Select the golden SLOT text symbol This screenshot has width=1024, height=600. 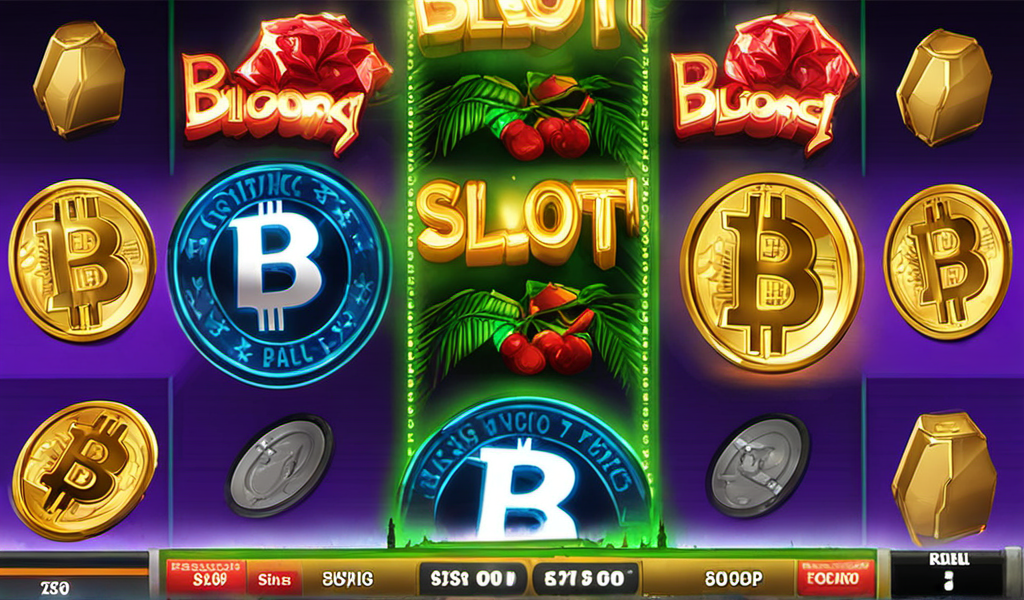click(x=526, y=219)
